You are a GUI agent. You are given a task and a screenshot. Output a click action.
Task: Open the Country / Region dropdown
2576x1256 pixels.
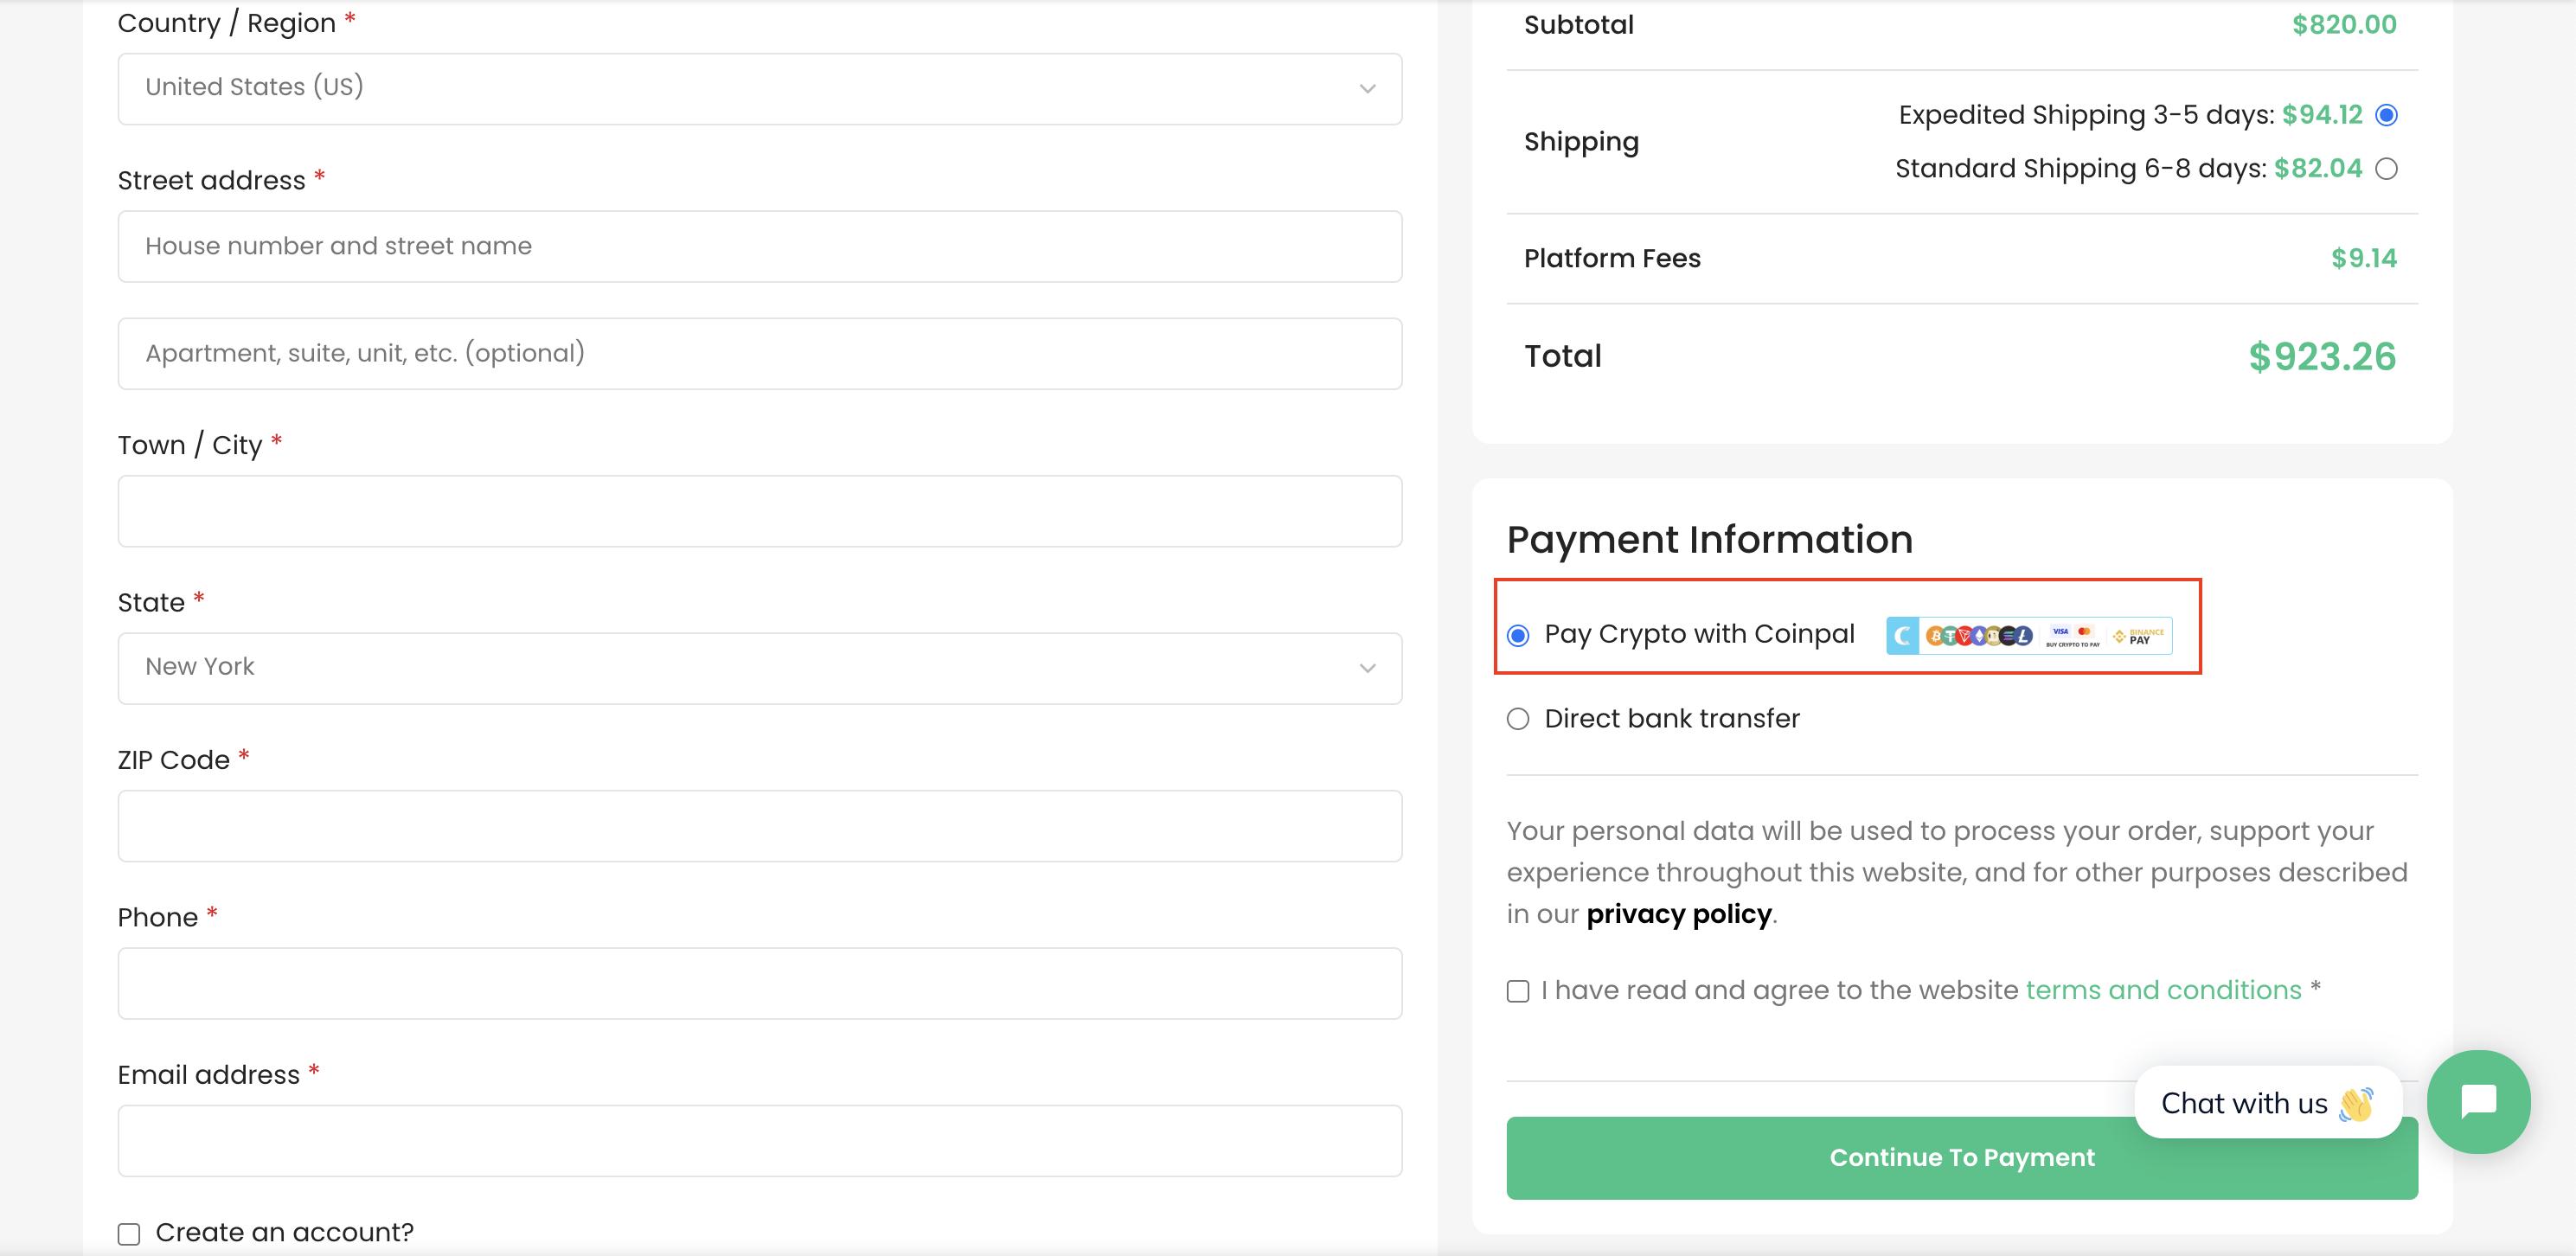(x=760, y=88)
